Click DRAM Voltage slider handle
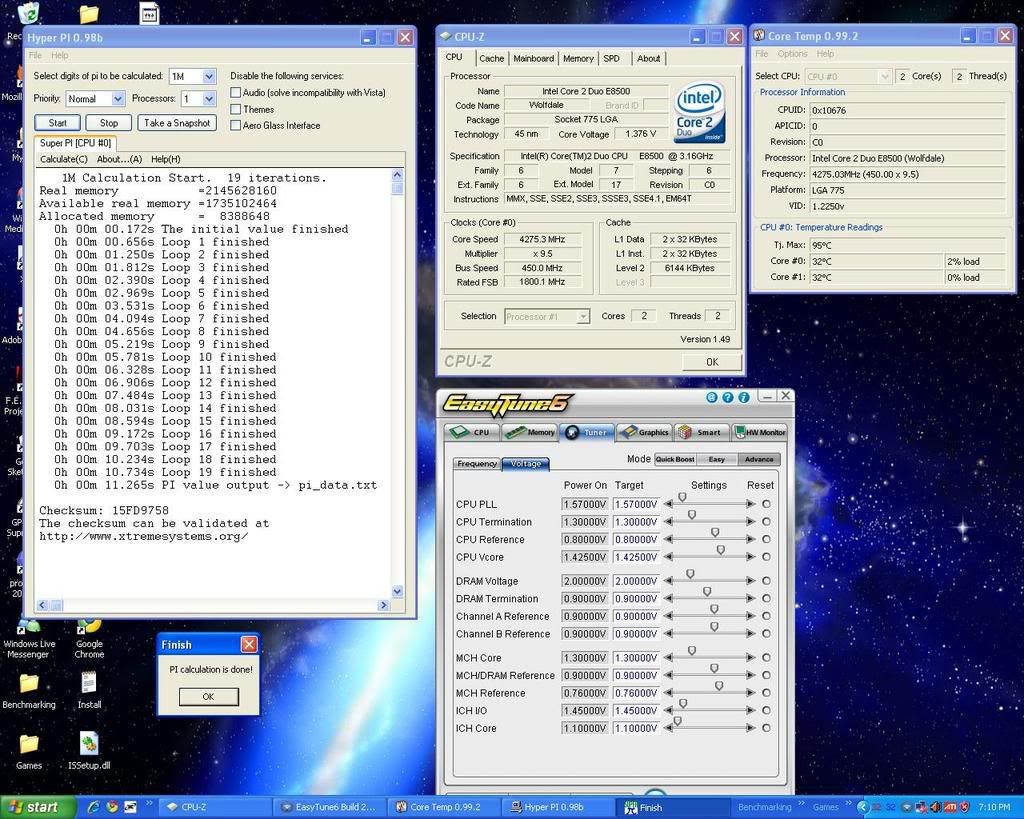The image size is (1024, 819). [690, 574]
